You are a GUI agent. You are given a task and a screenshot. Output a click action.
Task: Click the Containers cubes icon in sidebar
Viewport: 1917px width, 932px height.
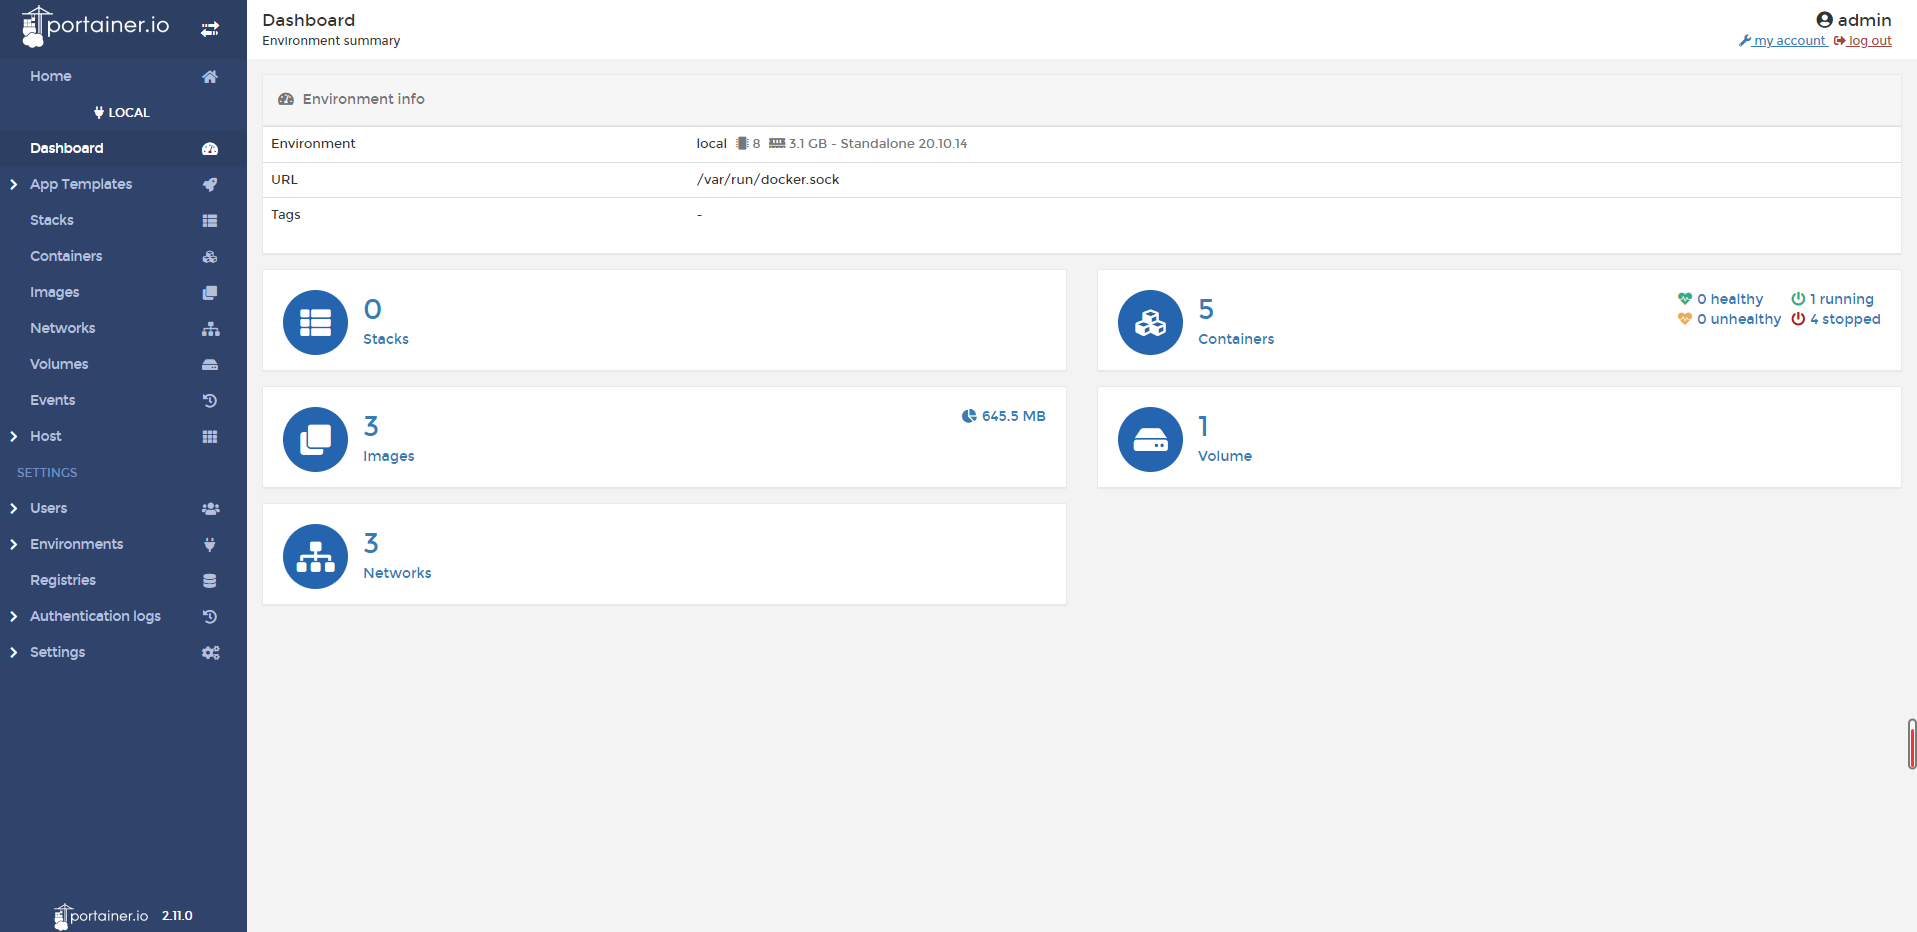click(210, 257)
